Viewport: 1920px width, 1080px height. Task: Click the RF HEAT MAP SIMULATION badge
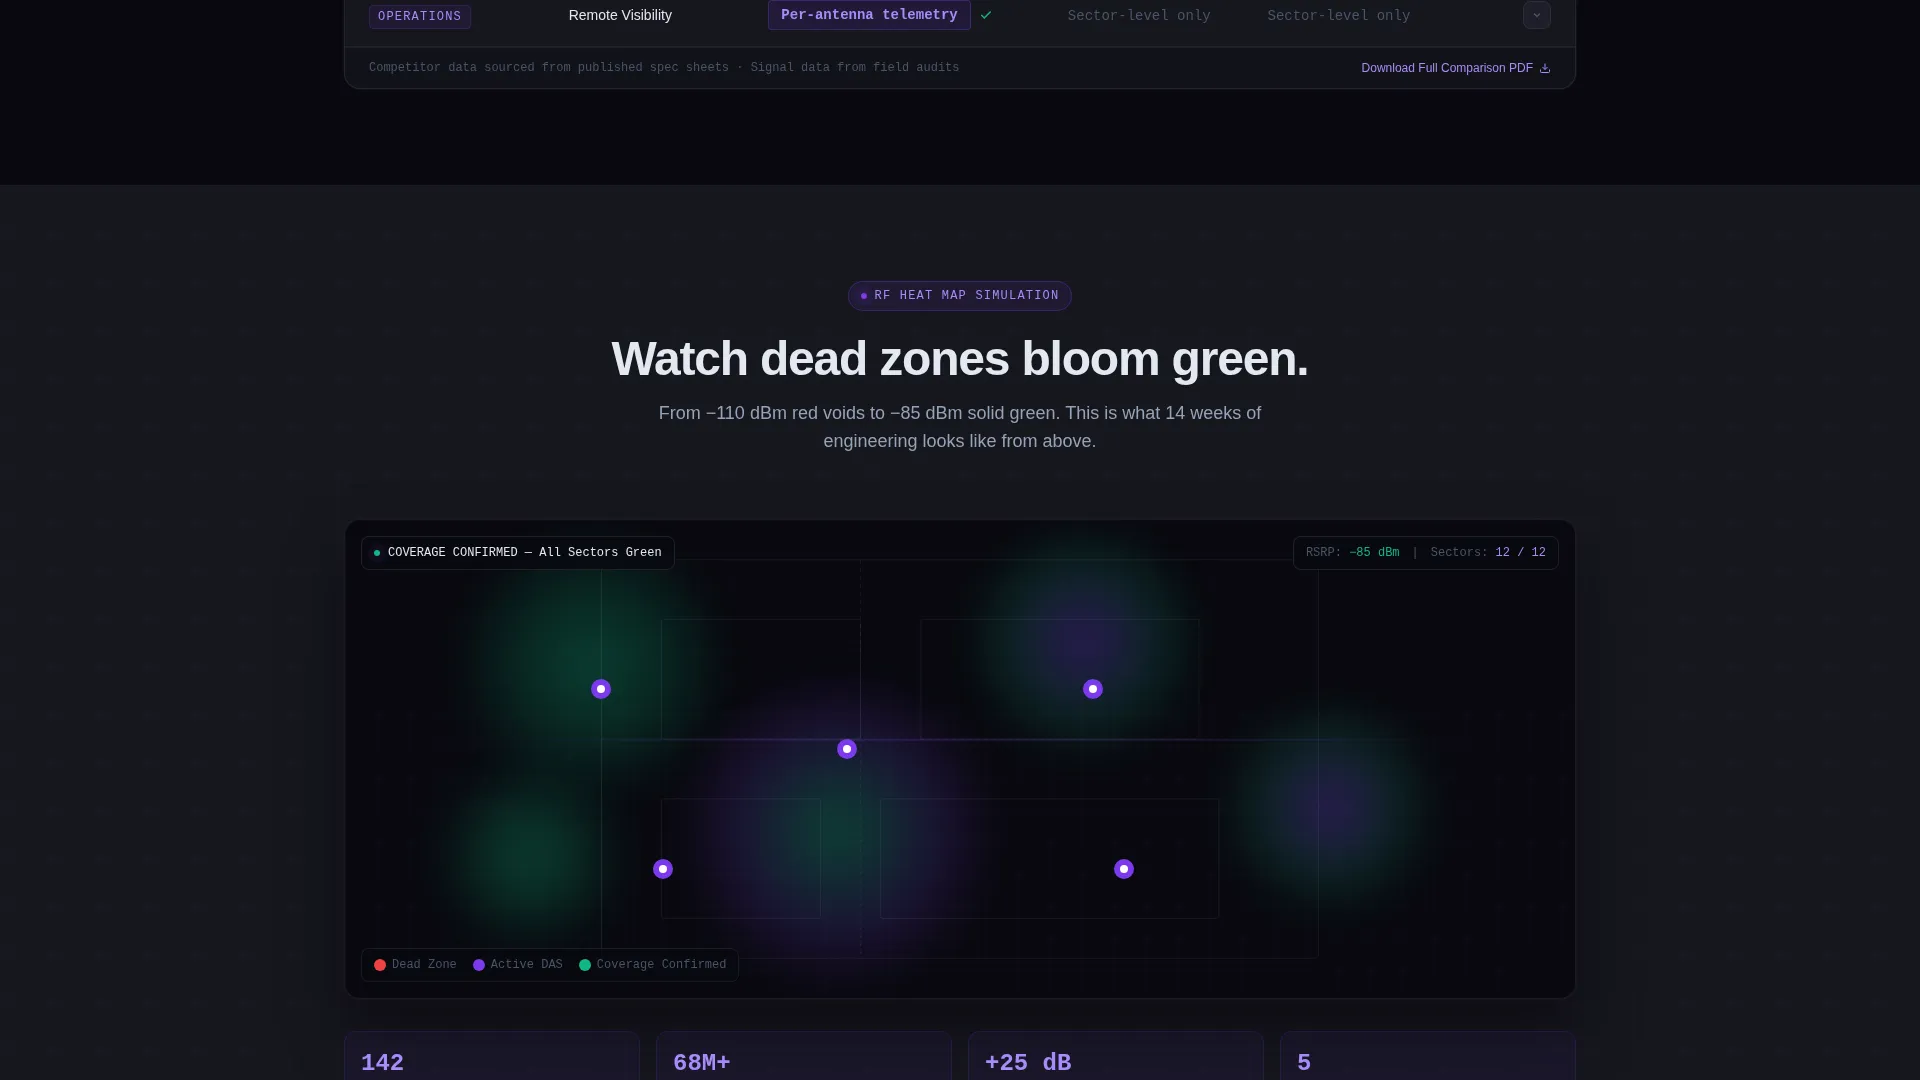click(x=959, y=296)
